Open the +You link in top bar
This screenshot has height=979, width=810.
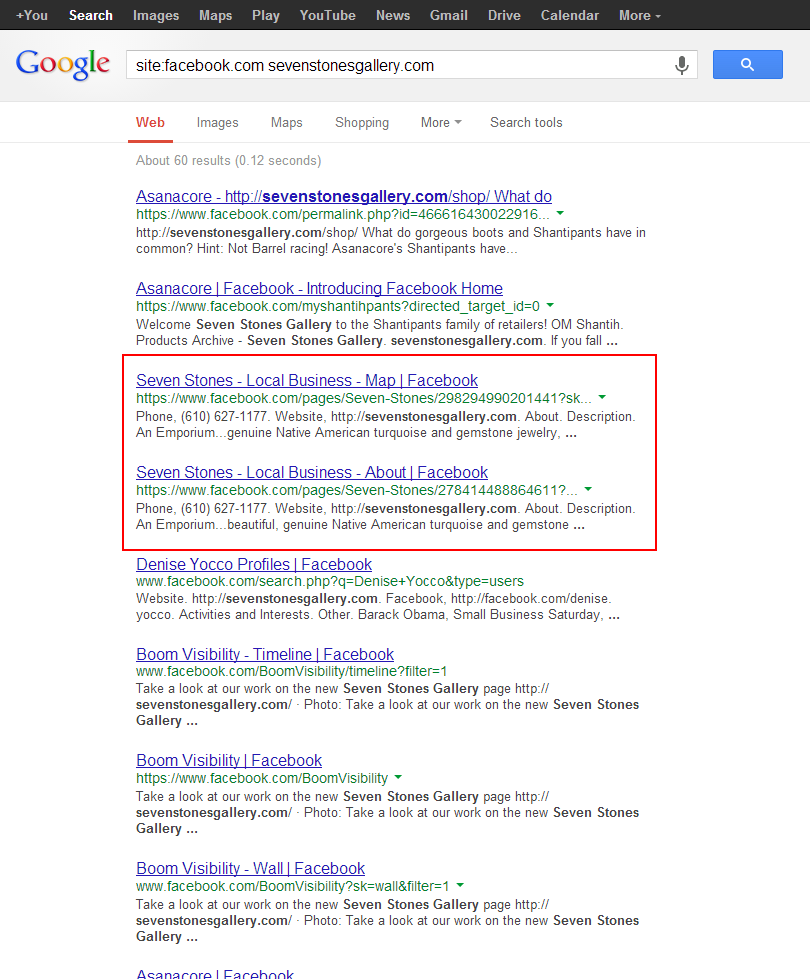(32, 15)
